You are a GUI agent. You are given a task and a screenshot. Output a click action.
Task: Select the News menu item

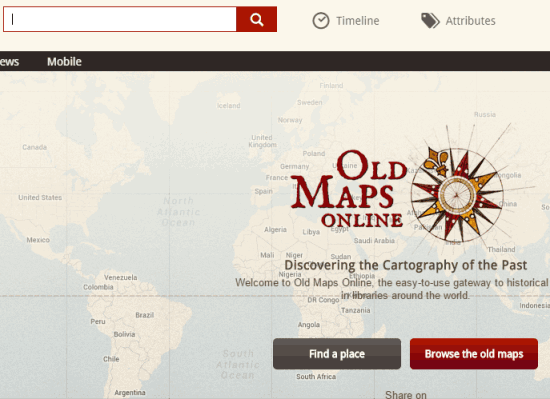coord(9,62)
